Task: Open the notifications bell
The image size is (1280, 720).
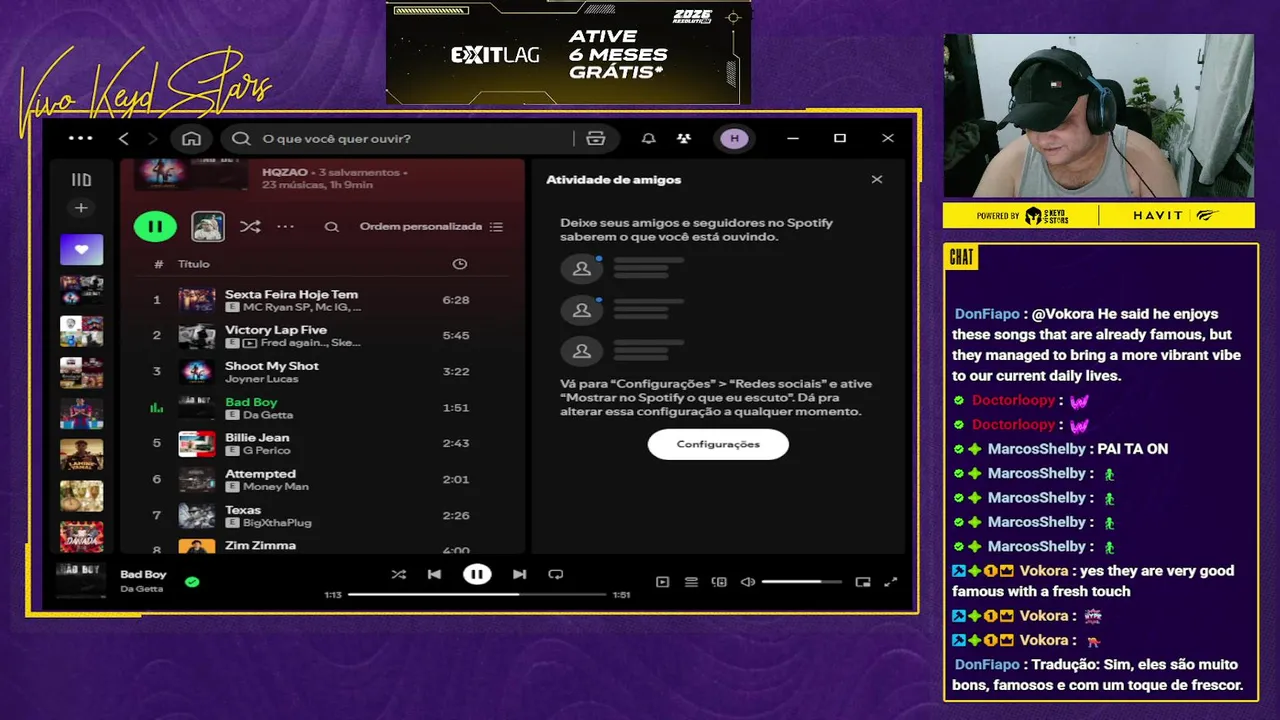Action: (648, 138)
